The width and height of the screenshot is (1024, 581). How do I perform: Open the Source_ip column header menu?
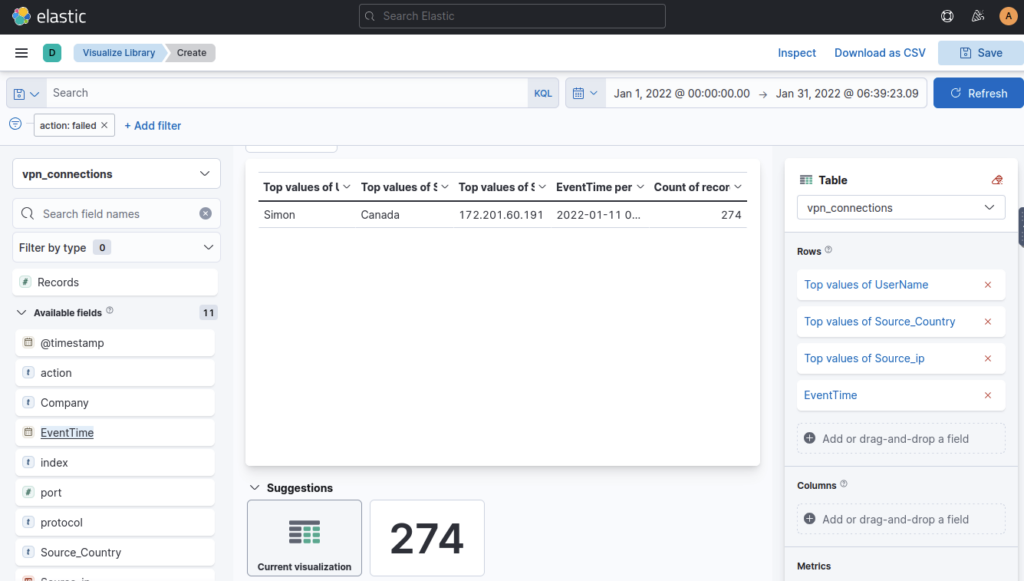pos(542,187)
